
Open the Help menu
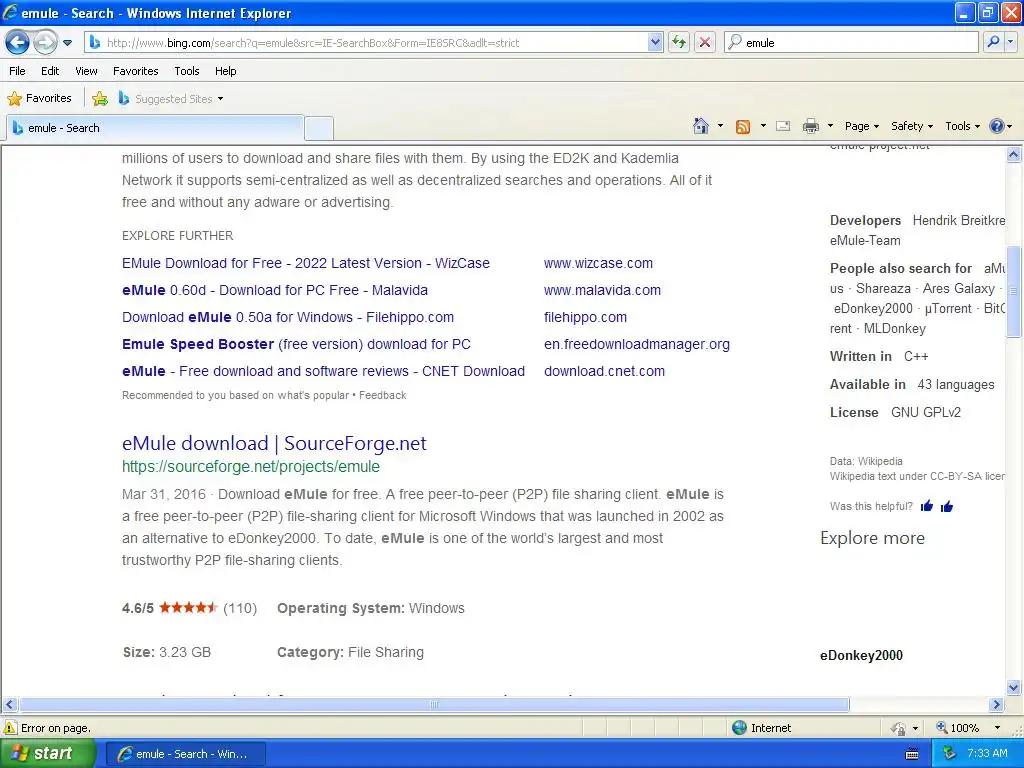pyautogui.click(x=225, y=71)
